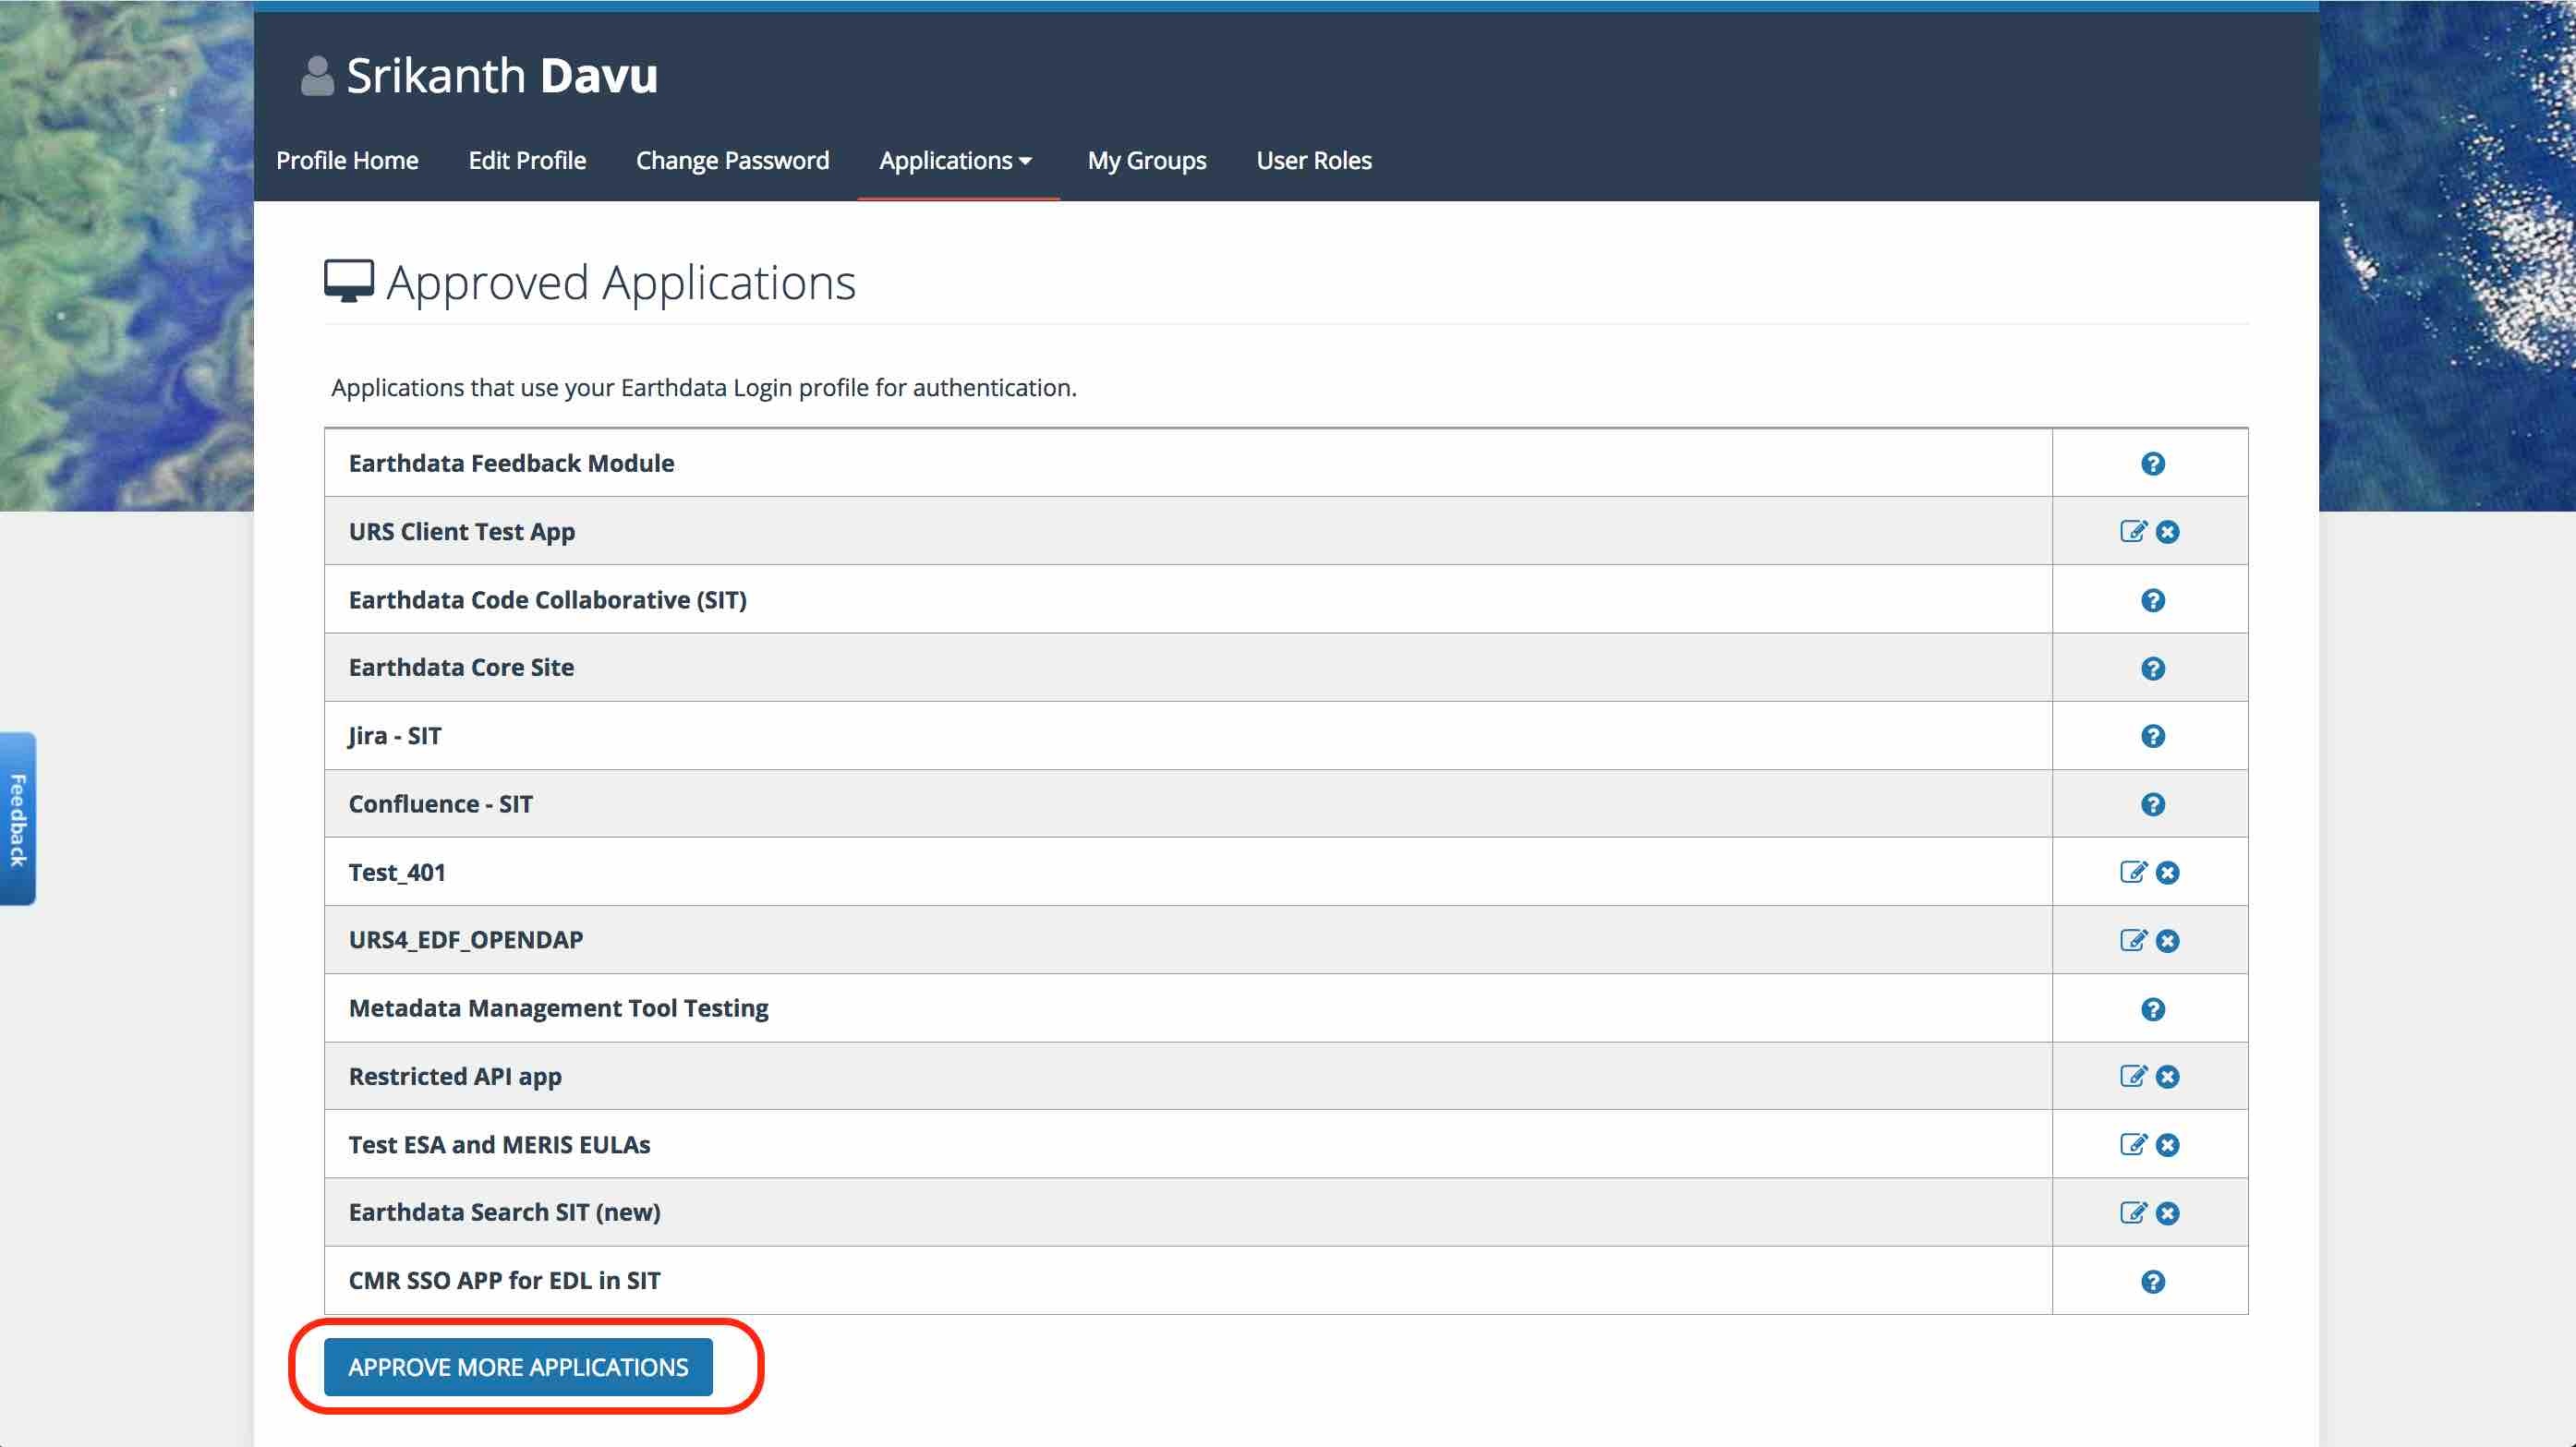
Task: Select Earthdata Core Site name
Action: tap(461, 667)
